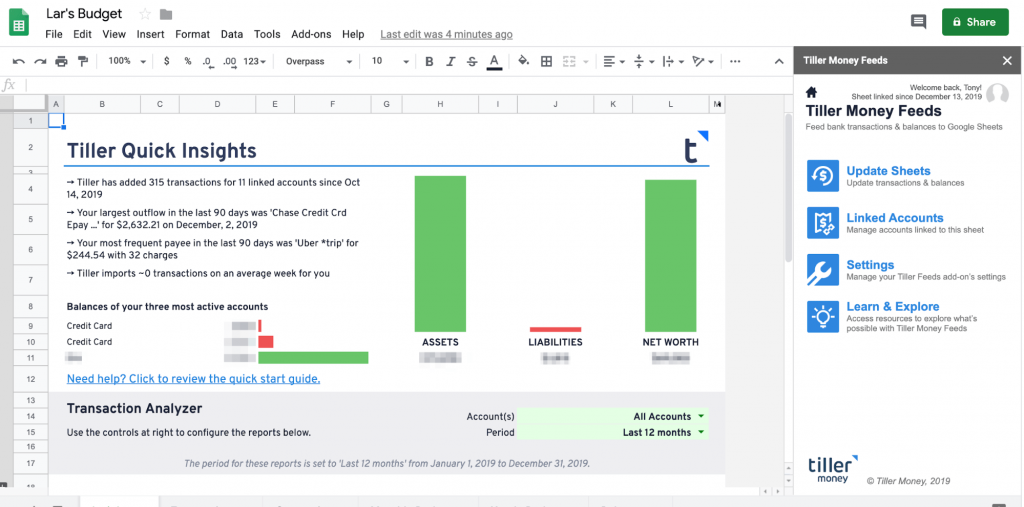The height and width of the screenshot is (507, 1024).
Task: Toggle strikethrough formatting
Action: pos(472,61)
